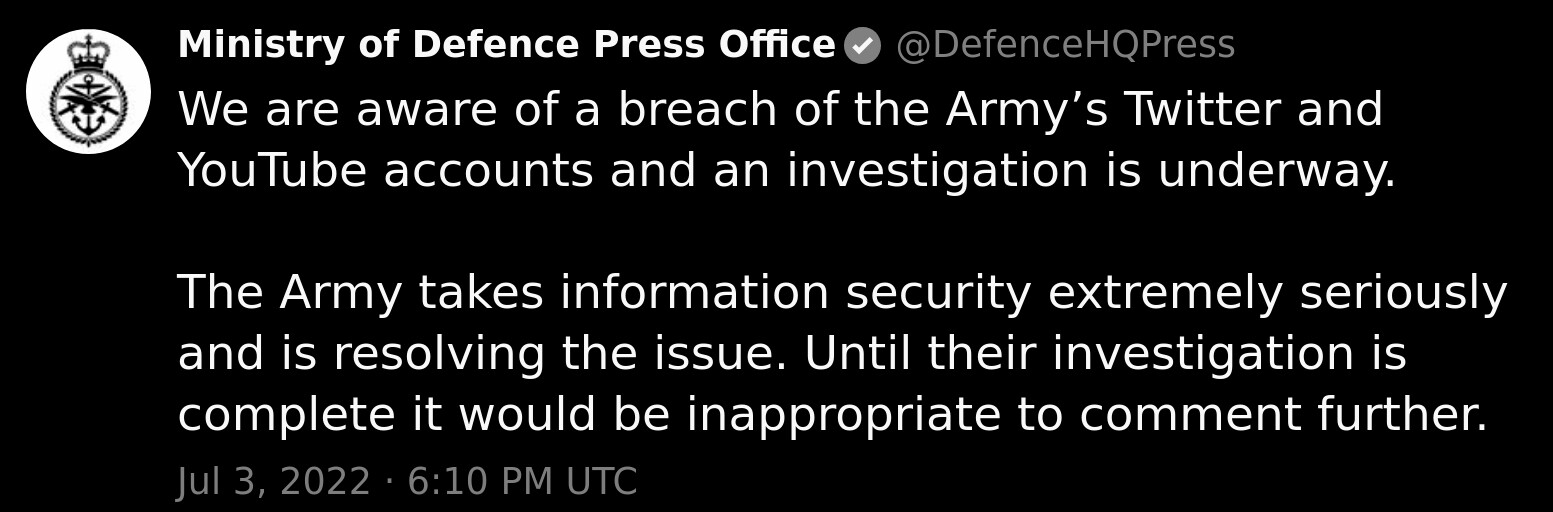The height and width of the screenshot is (512, 1553).
Task: Select the first paragraph about the breach
Action: click(787, 140)
